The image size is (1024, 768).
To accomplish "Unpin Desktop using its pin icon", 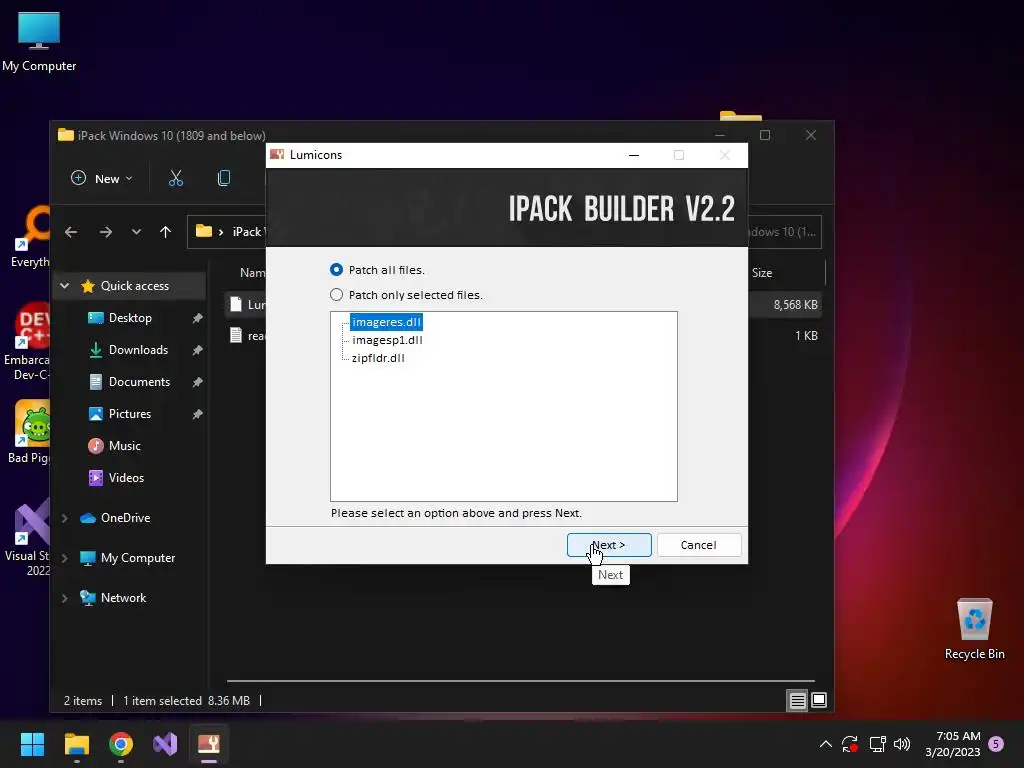I will click(197, 318).
